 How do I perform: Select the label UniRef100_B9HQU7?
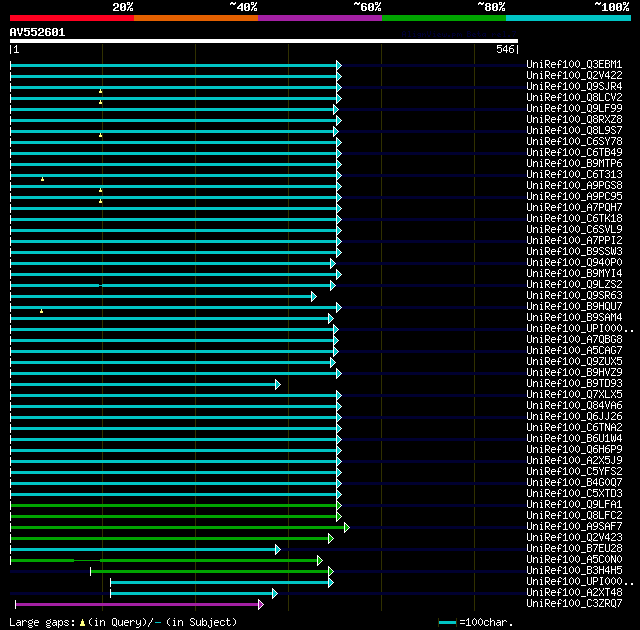point(574,307)
